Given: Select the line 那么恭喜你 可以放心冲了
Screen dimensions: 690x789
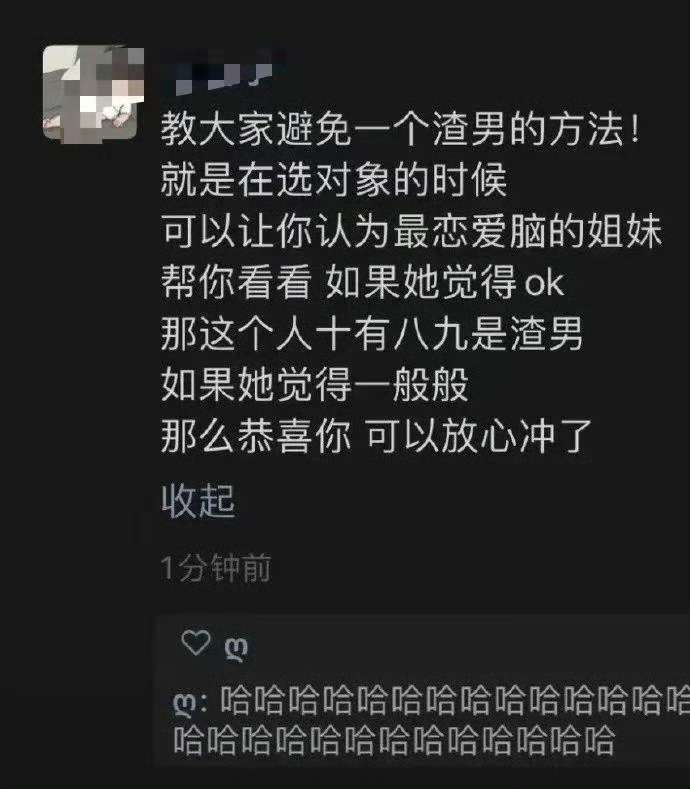Looking at the screenshot, I should (x=376, y=436).
